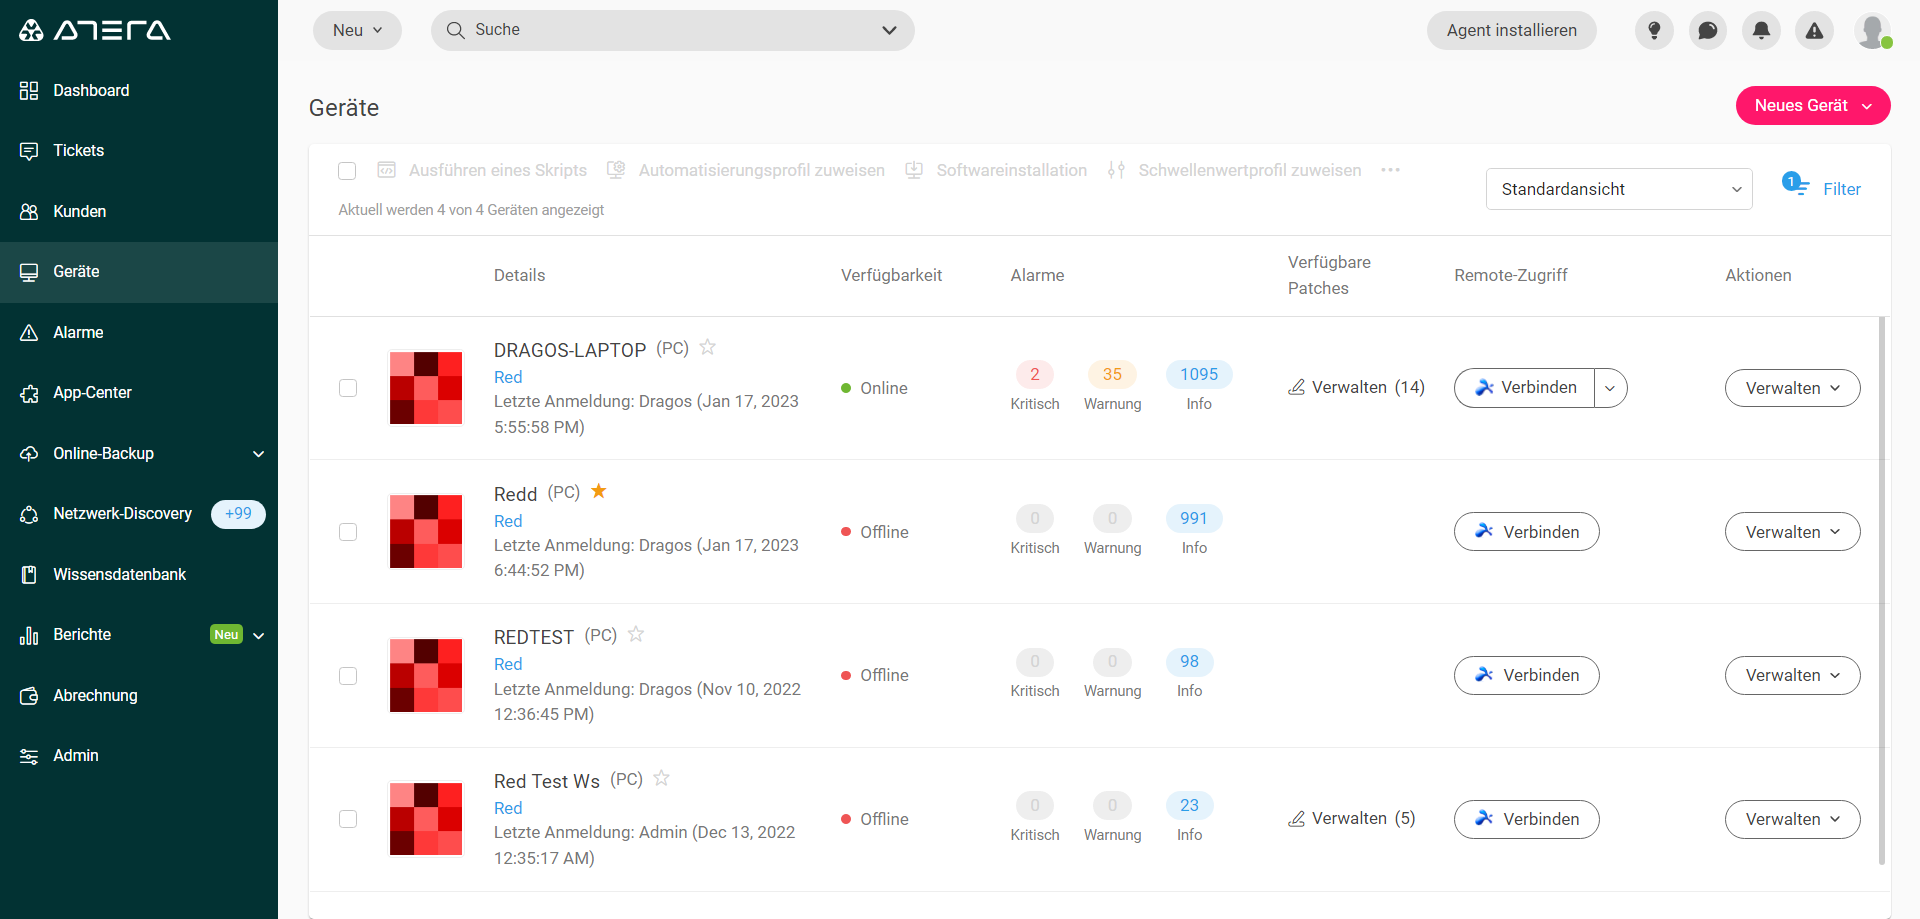Check the DRAGOS-LAPTOP row checkbox
1920x919 pixels.
(x=348, y=388)
